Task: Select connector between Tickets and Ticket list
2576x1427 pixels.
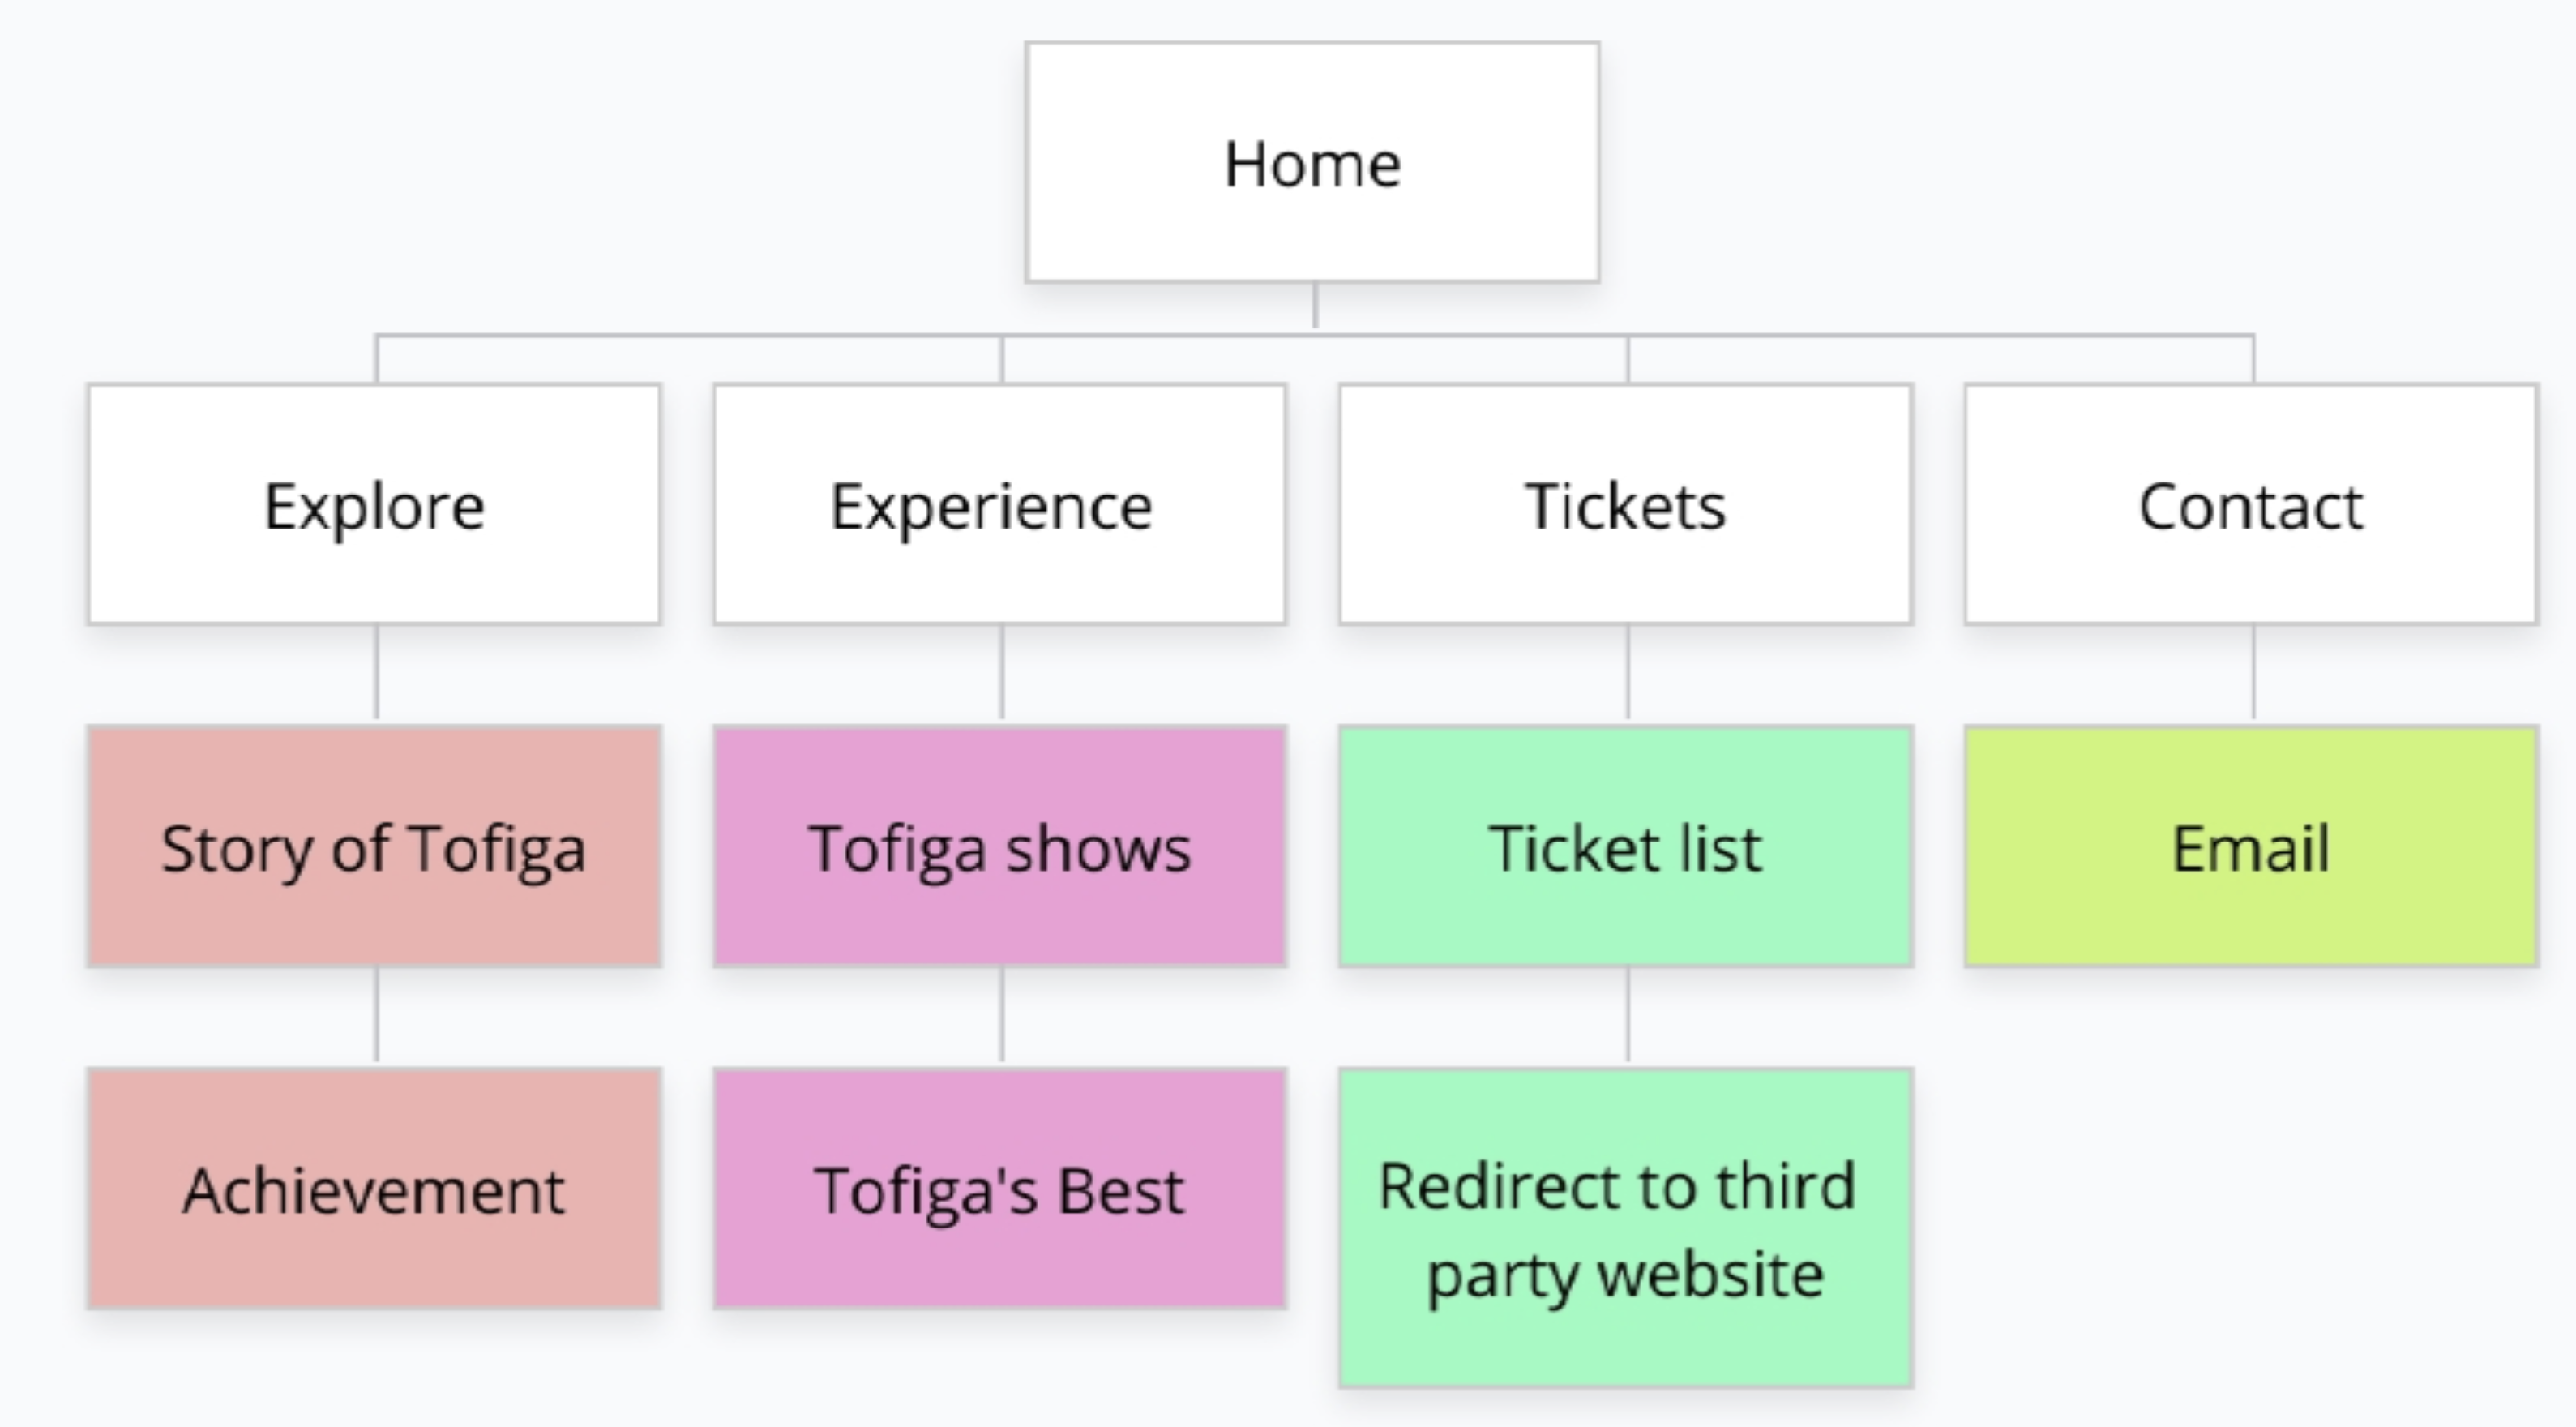Action: click(x=1628, y=674)
